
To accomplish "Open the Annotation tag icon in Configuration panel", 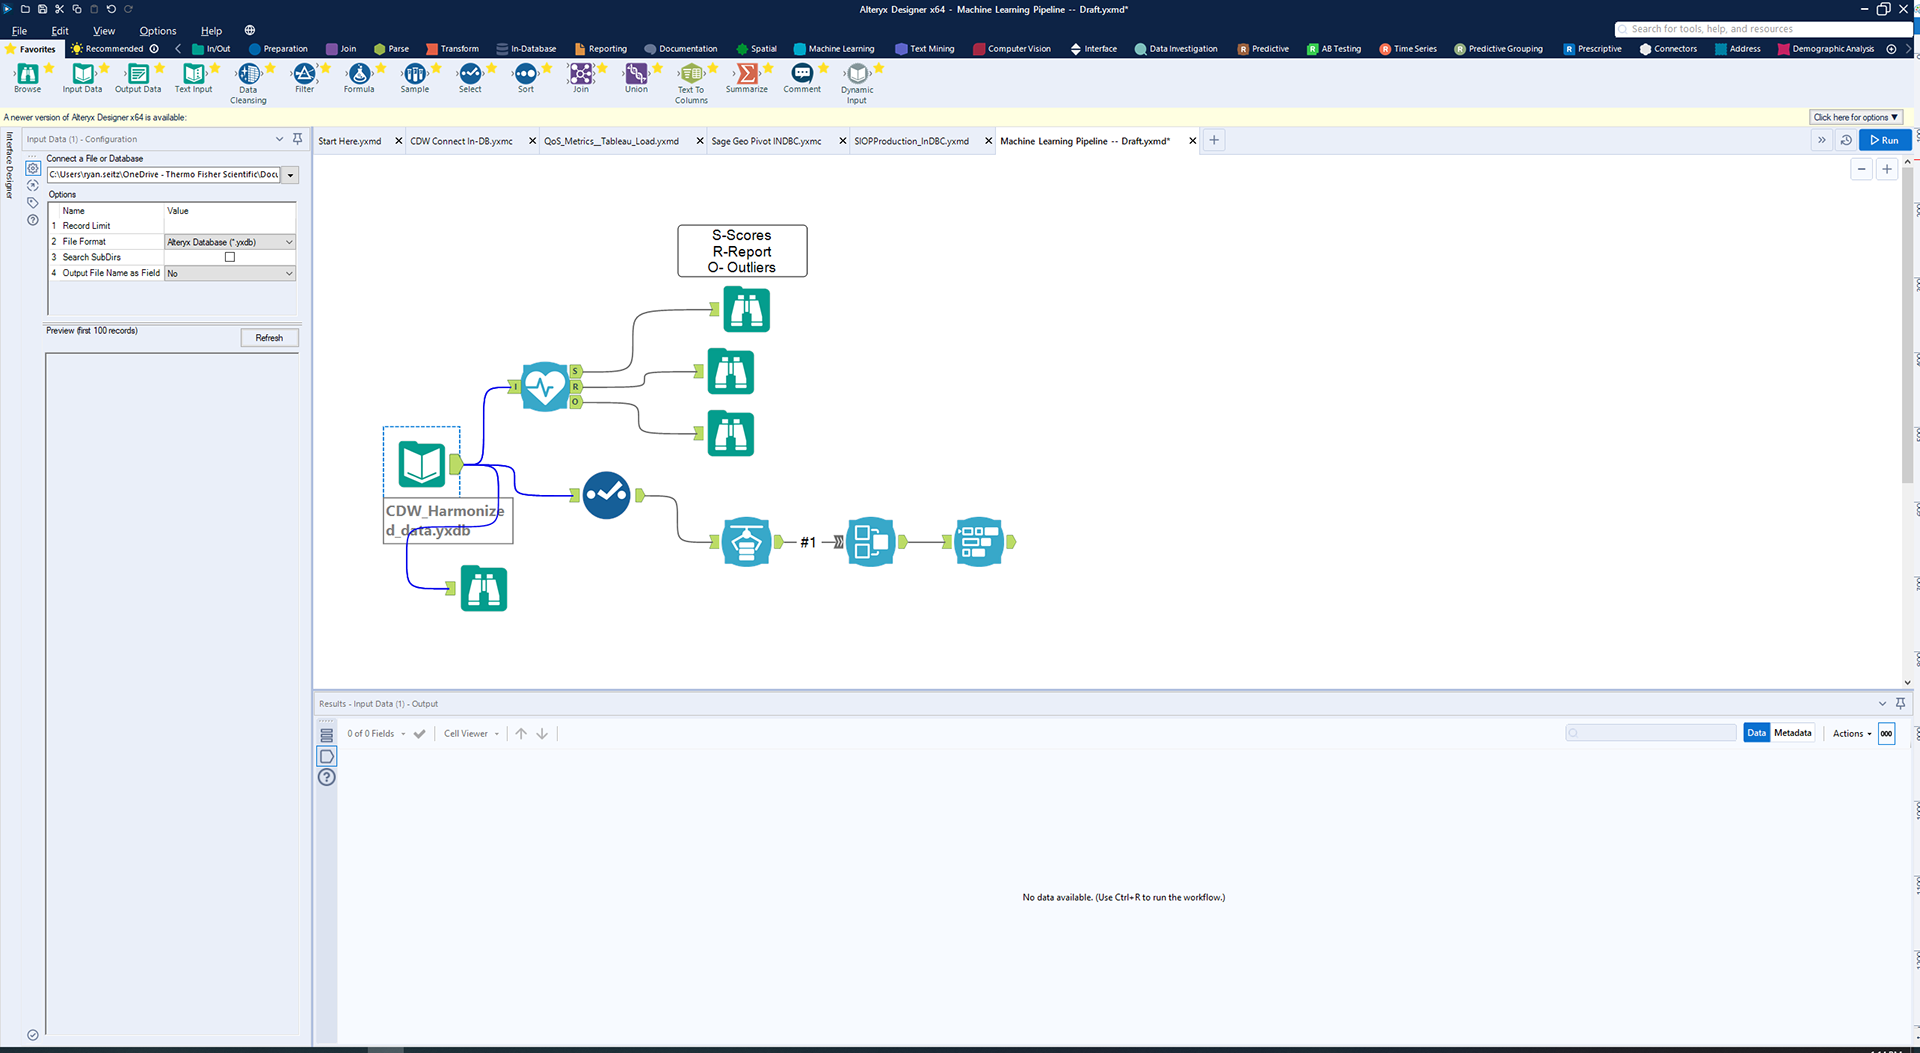I will pyautogui.click(x=33, y=202).
